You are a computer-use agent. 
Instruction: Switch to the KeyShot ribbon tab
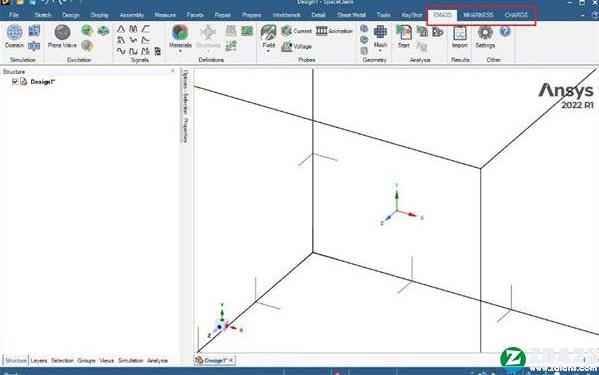pyautogui.click(x=412, y=15)
